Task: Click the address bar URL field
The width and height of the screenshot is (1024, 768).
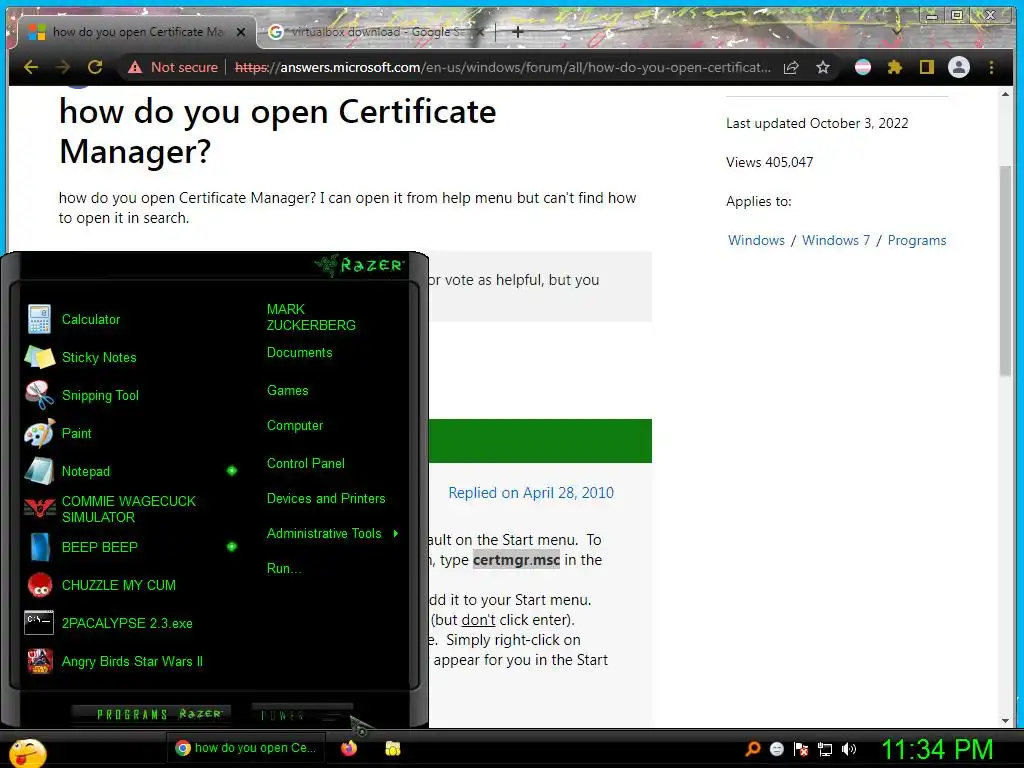Action: coord(503,67)
